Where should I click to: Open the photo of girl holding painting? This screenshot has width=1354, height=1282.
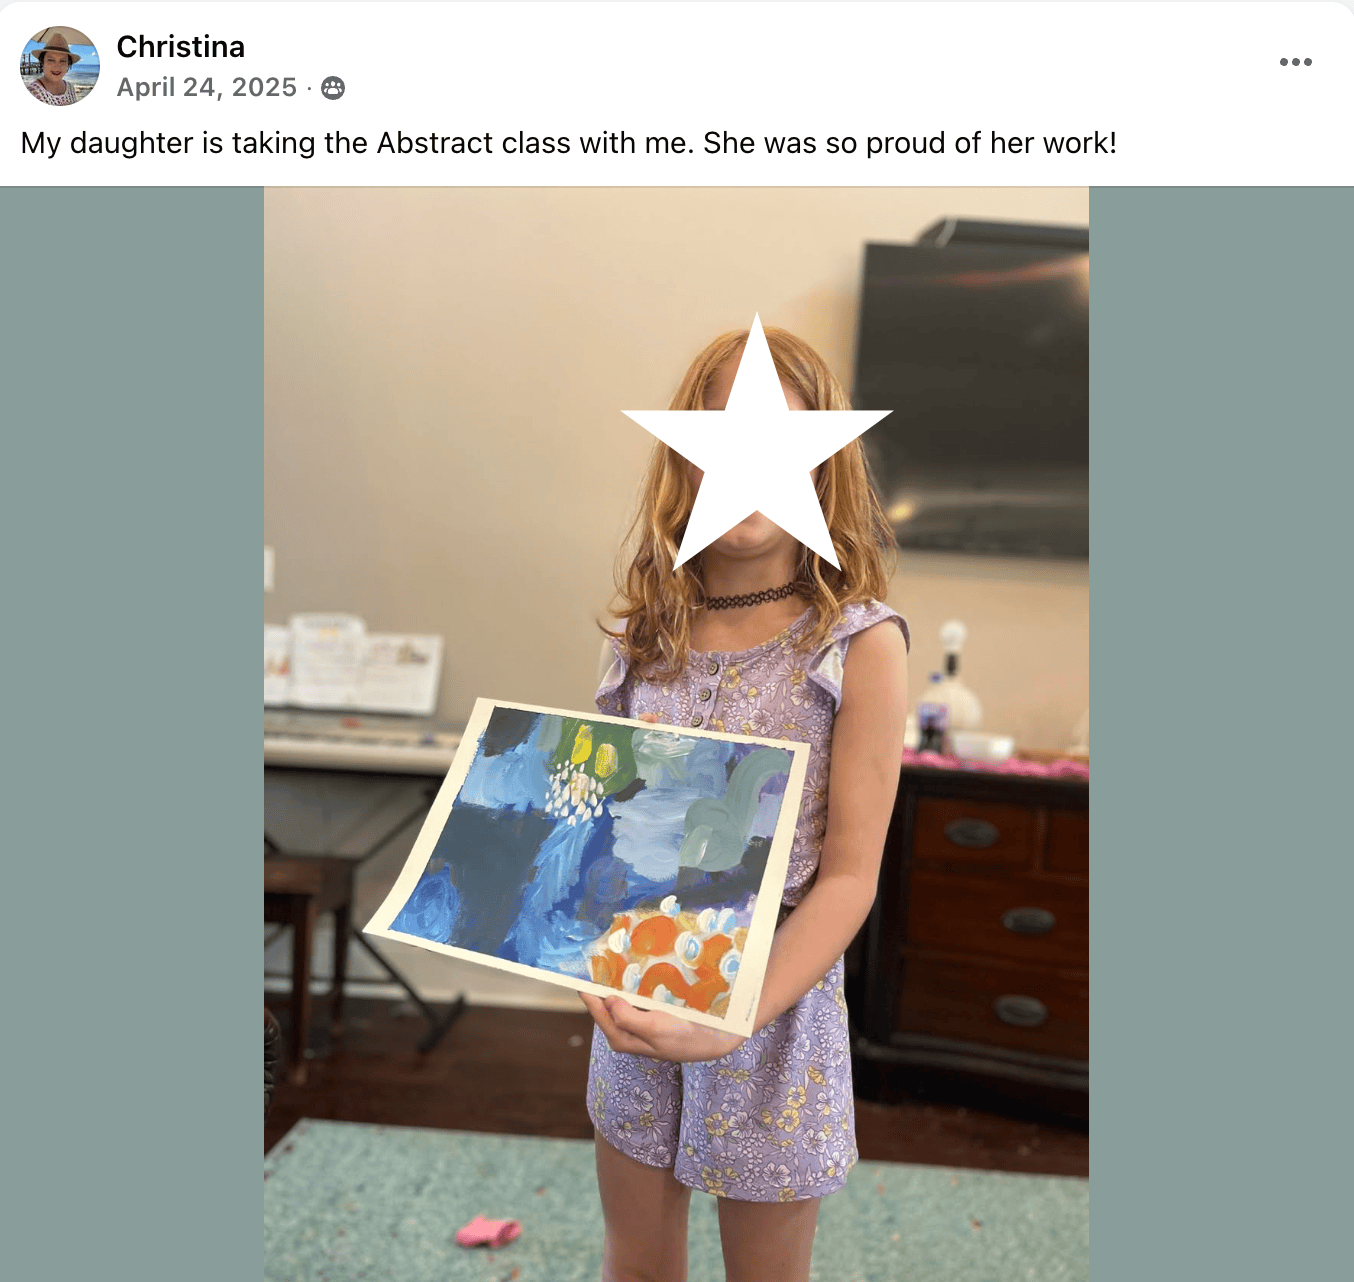coord(676,734)
